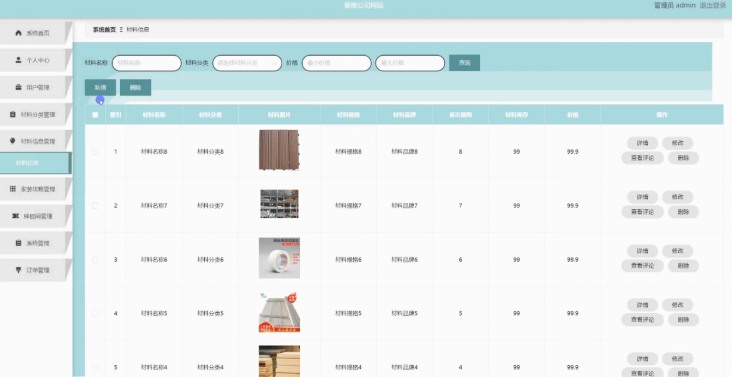Click the bulb icon beside 材料信息管理

(x=13, y=141)
